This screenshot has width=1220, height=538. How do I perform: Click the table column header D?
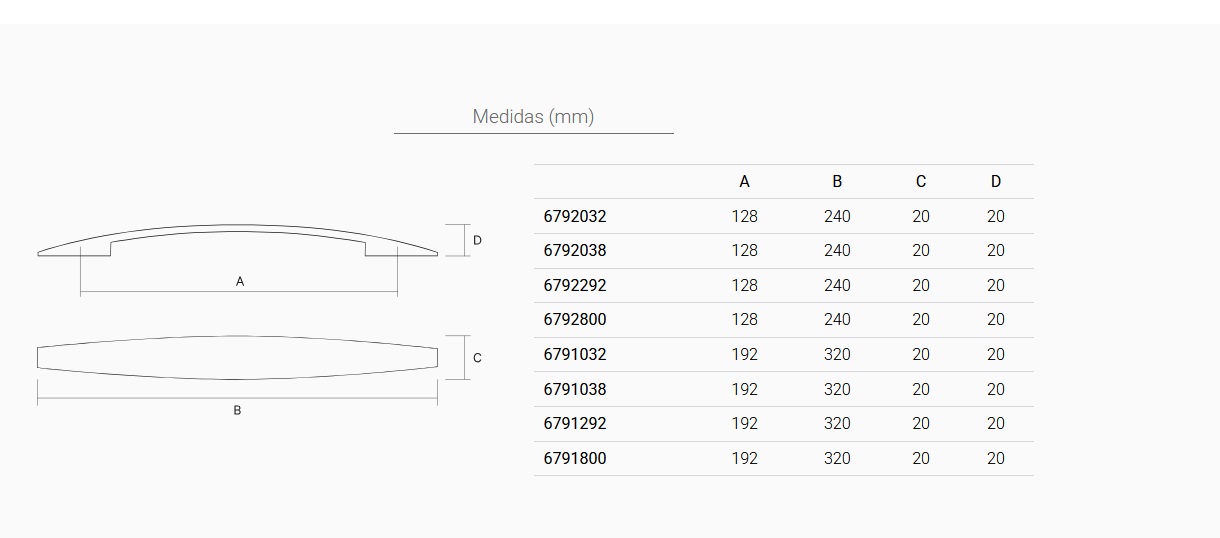click(996, 182)
